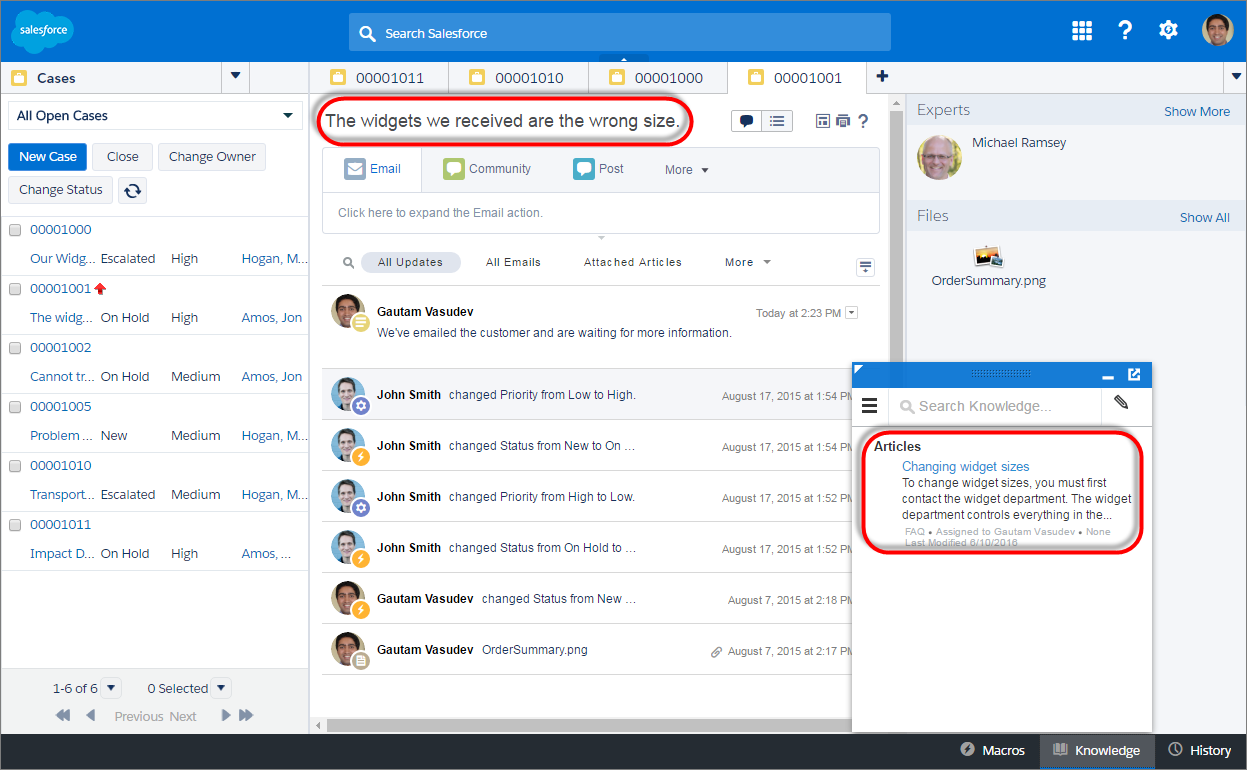Click the pencil icon in Knowledge widget
Screen dimensions: 1247x770
coord(1121,403)
